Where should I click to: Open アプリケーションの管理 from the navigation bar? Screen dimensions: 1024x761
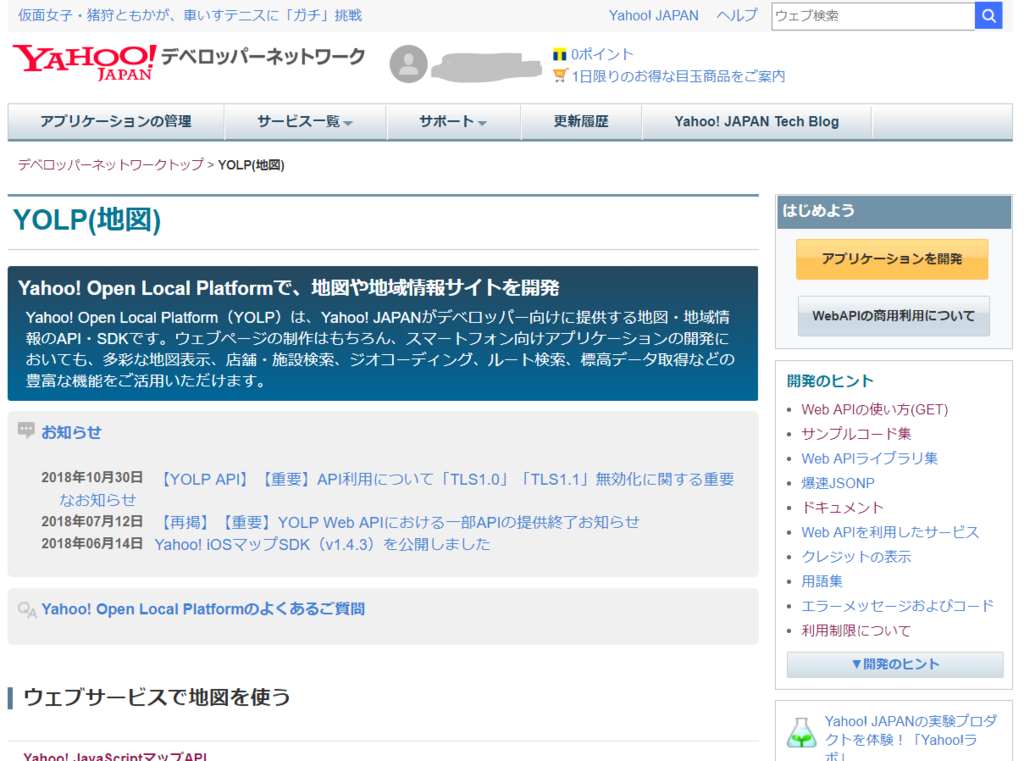point(116,122)
